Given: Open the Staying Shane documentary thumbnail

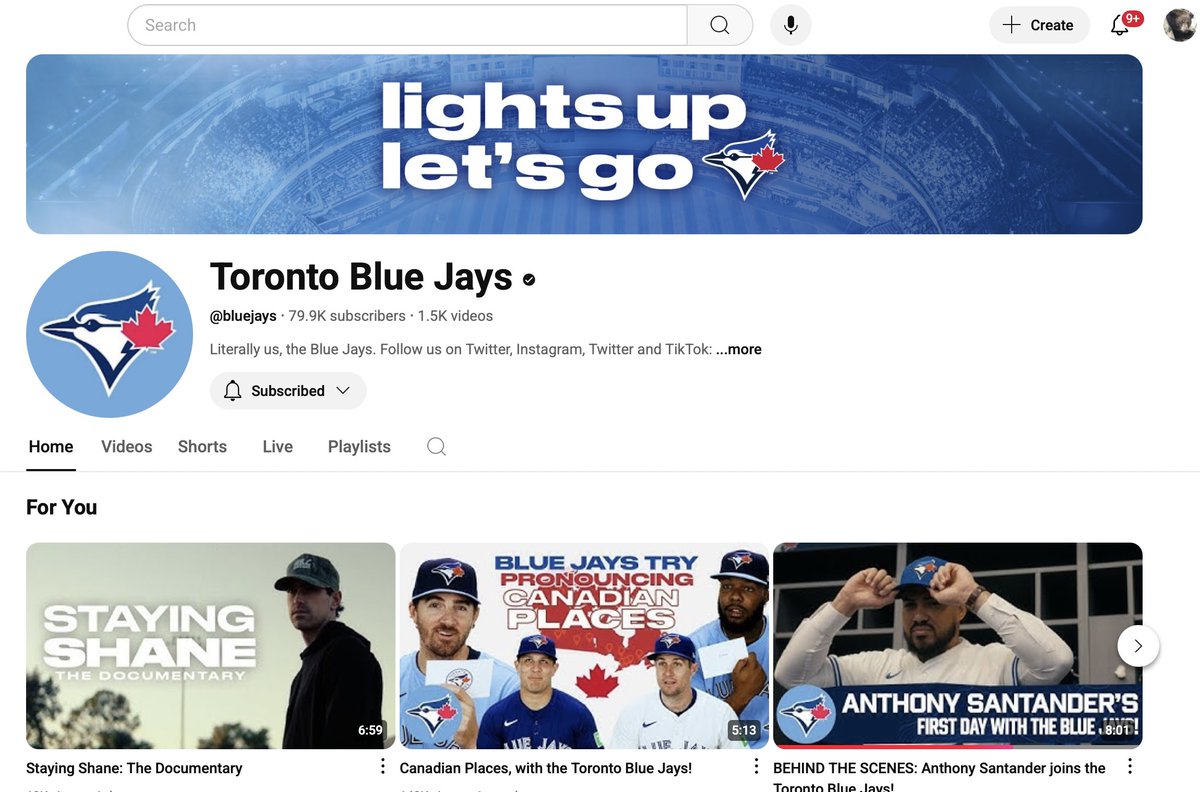Looking at the screenshot, I should (211, 646).
